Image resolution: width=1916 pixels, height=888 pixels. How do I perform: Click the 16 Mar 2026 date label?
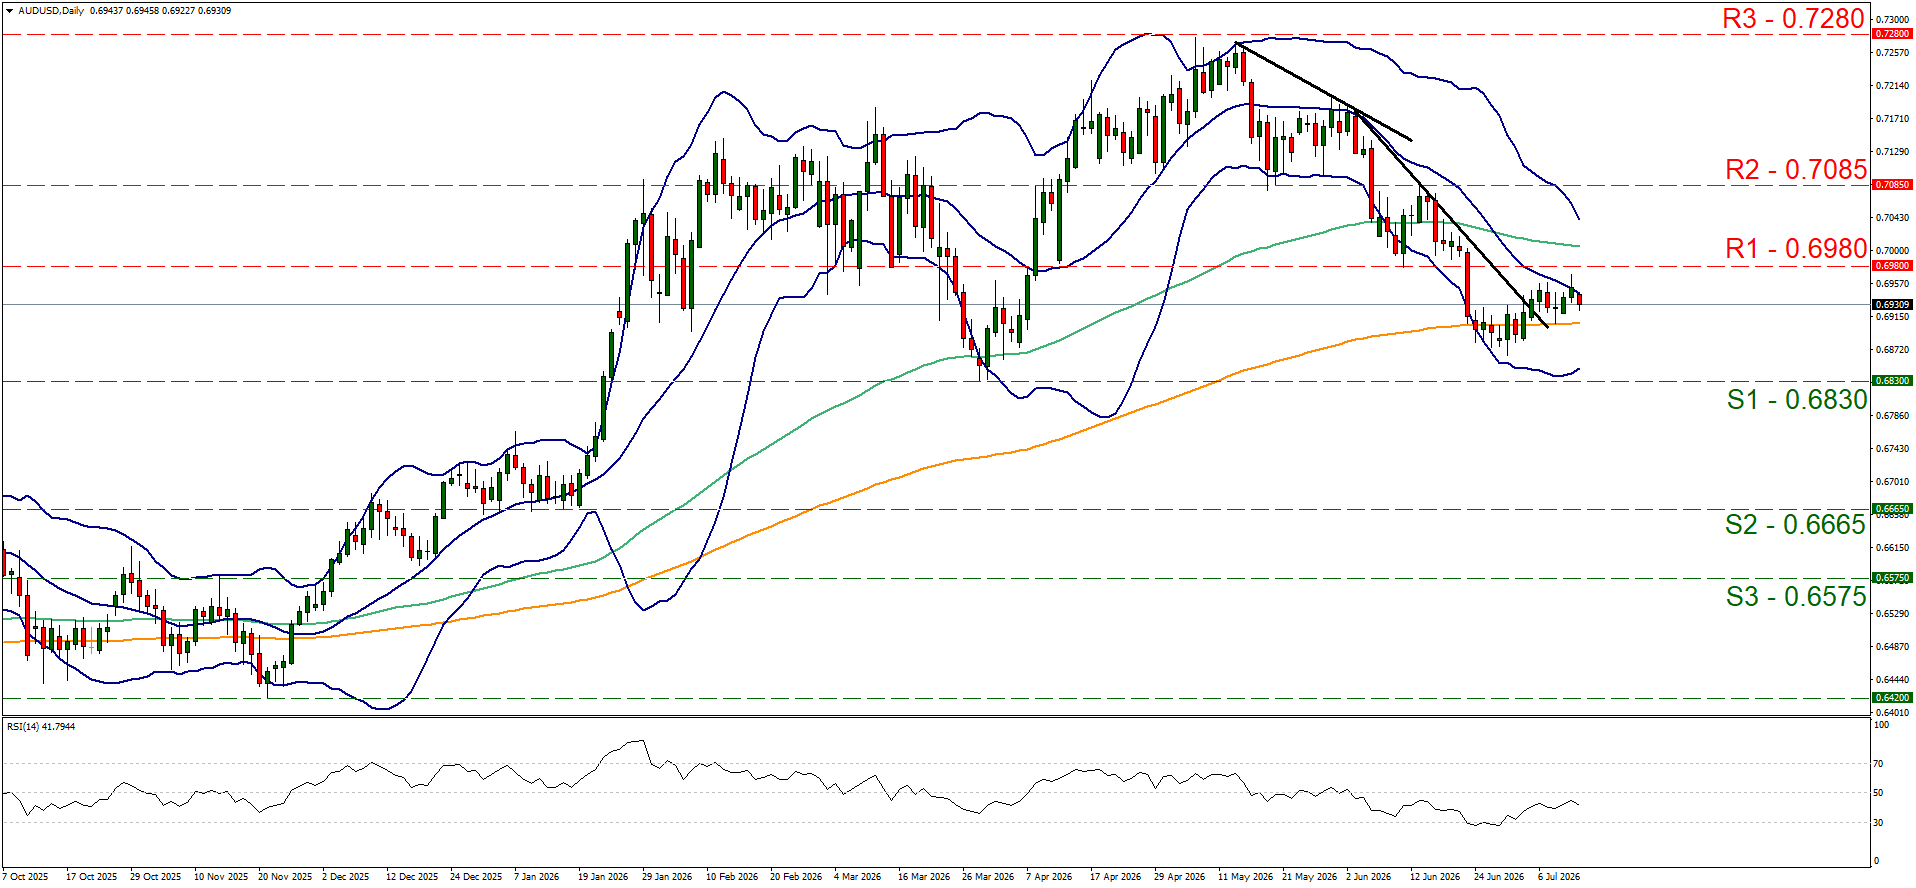pyautogui.click(x=924, y=877)
